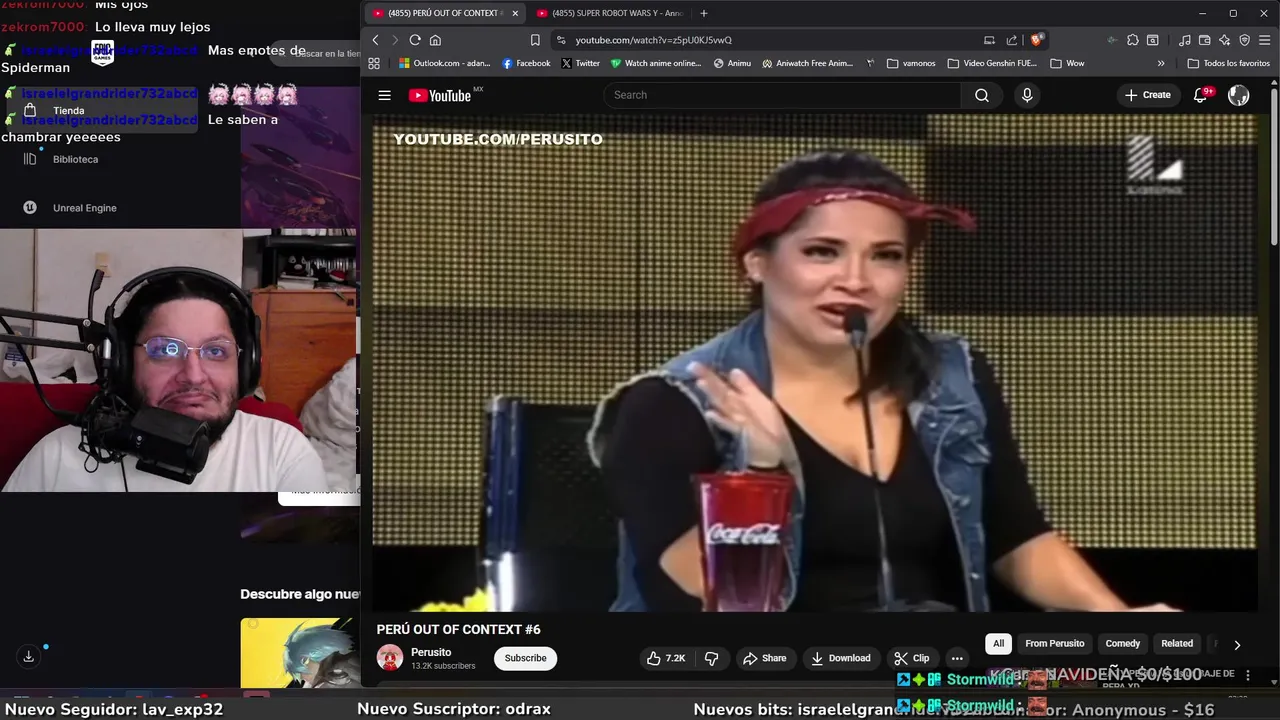The height and width of the screenshot is (720, 1280).
Task: Click the YouTube search magnifier button
Action: 982,95
